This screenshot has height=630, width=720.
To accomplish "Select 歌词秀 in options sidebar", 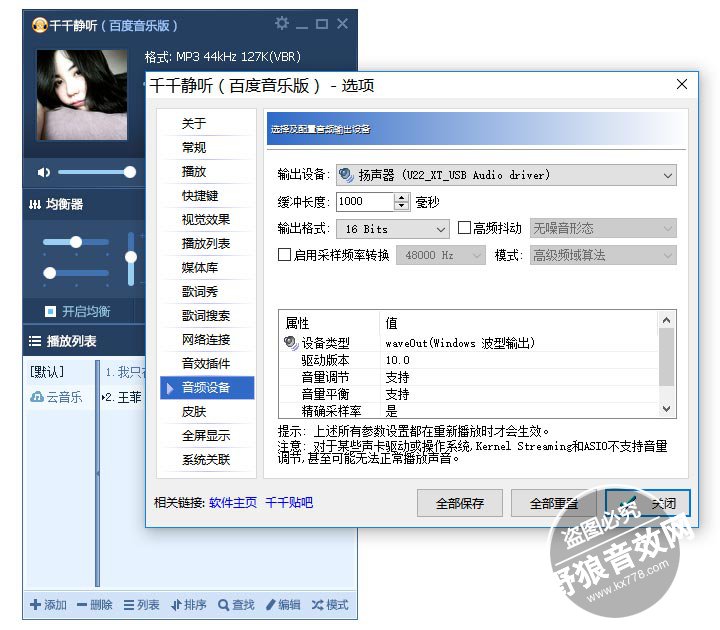I will [x=207, y=292].
